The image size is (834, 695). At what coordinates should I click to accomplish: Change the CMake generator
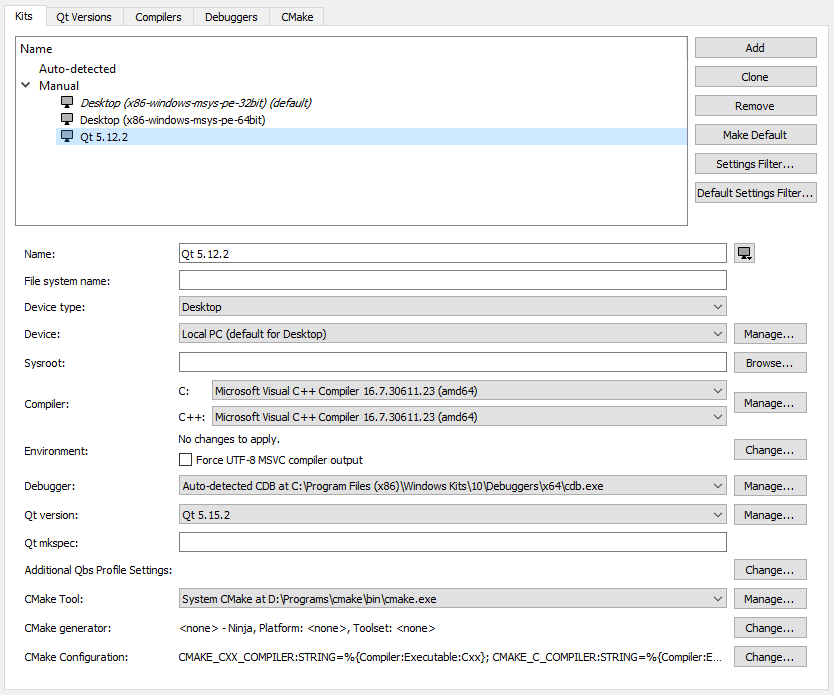pyautogui.click(x=770, y=628)
